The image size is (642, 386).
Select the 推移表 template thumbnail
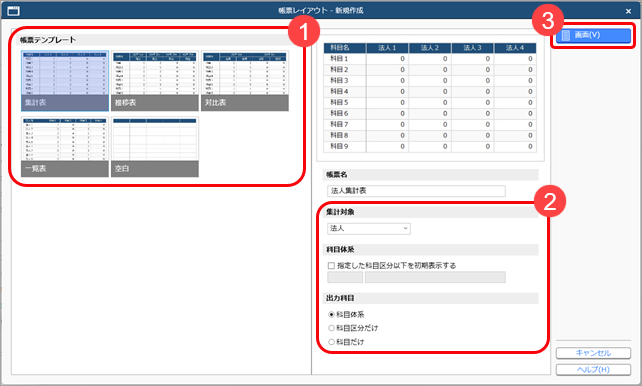[155, 81]
